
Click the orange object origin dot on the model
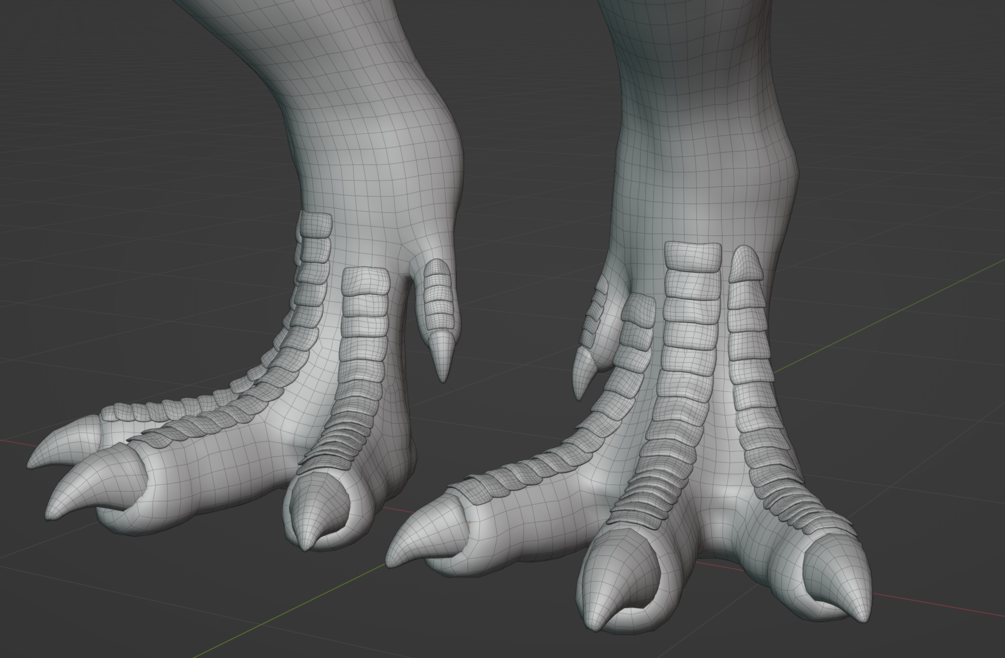(x=469, y=522)
